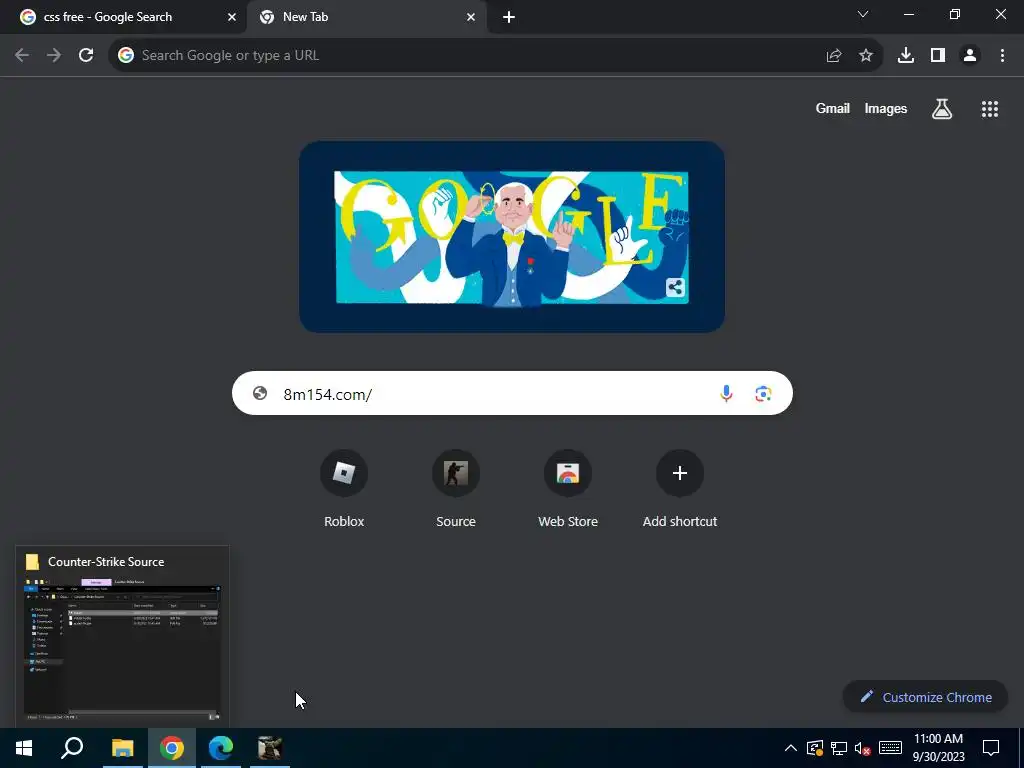Open Counter-Strike game icon on taskbar

[270, 748]
